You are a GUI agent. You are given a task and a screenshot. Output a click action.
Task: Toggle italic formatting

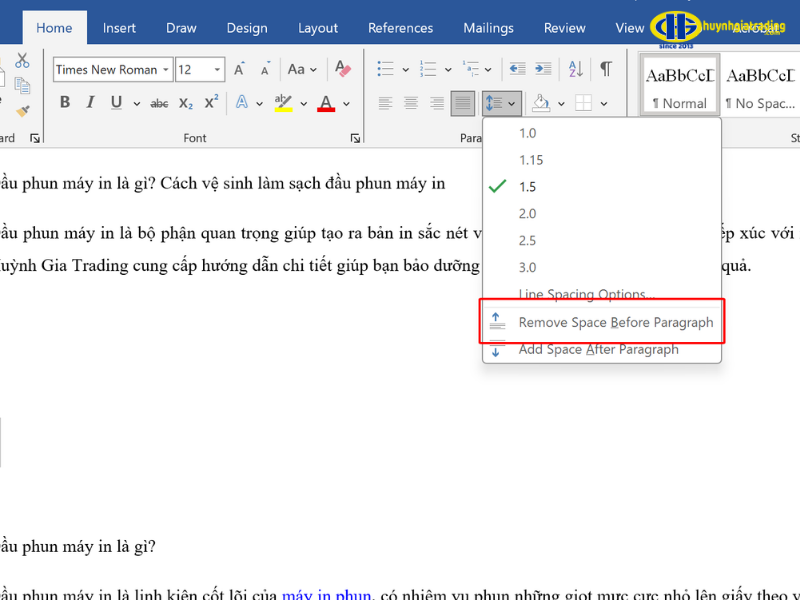click(x=90, y=102)
